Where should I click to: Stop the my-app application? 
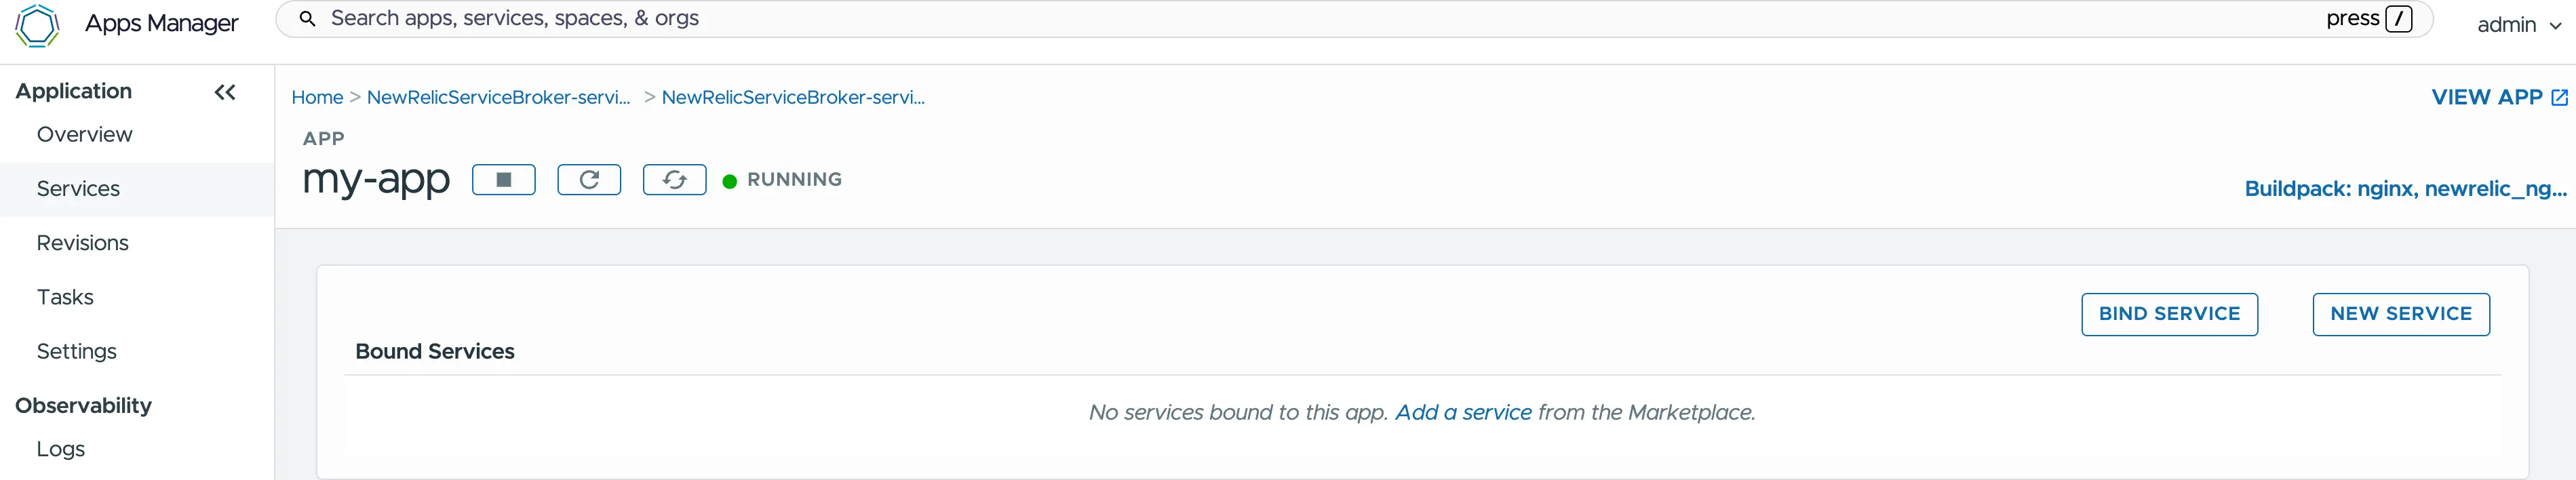click(503, 180)
